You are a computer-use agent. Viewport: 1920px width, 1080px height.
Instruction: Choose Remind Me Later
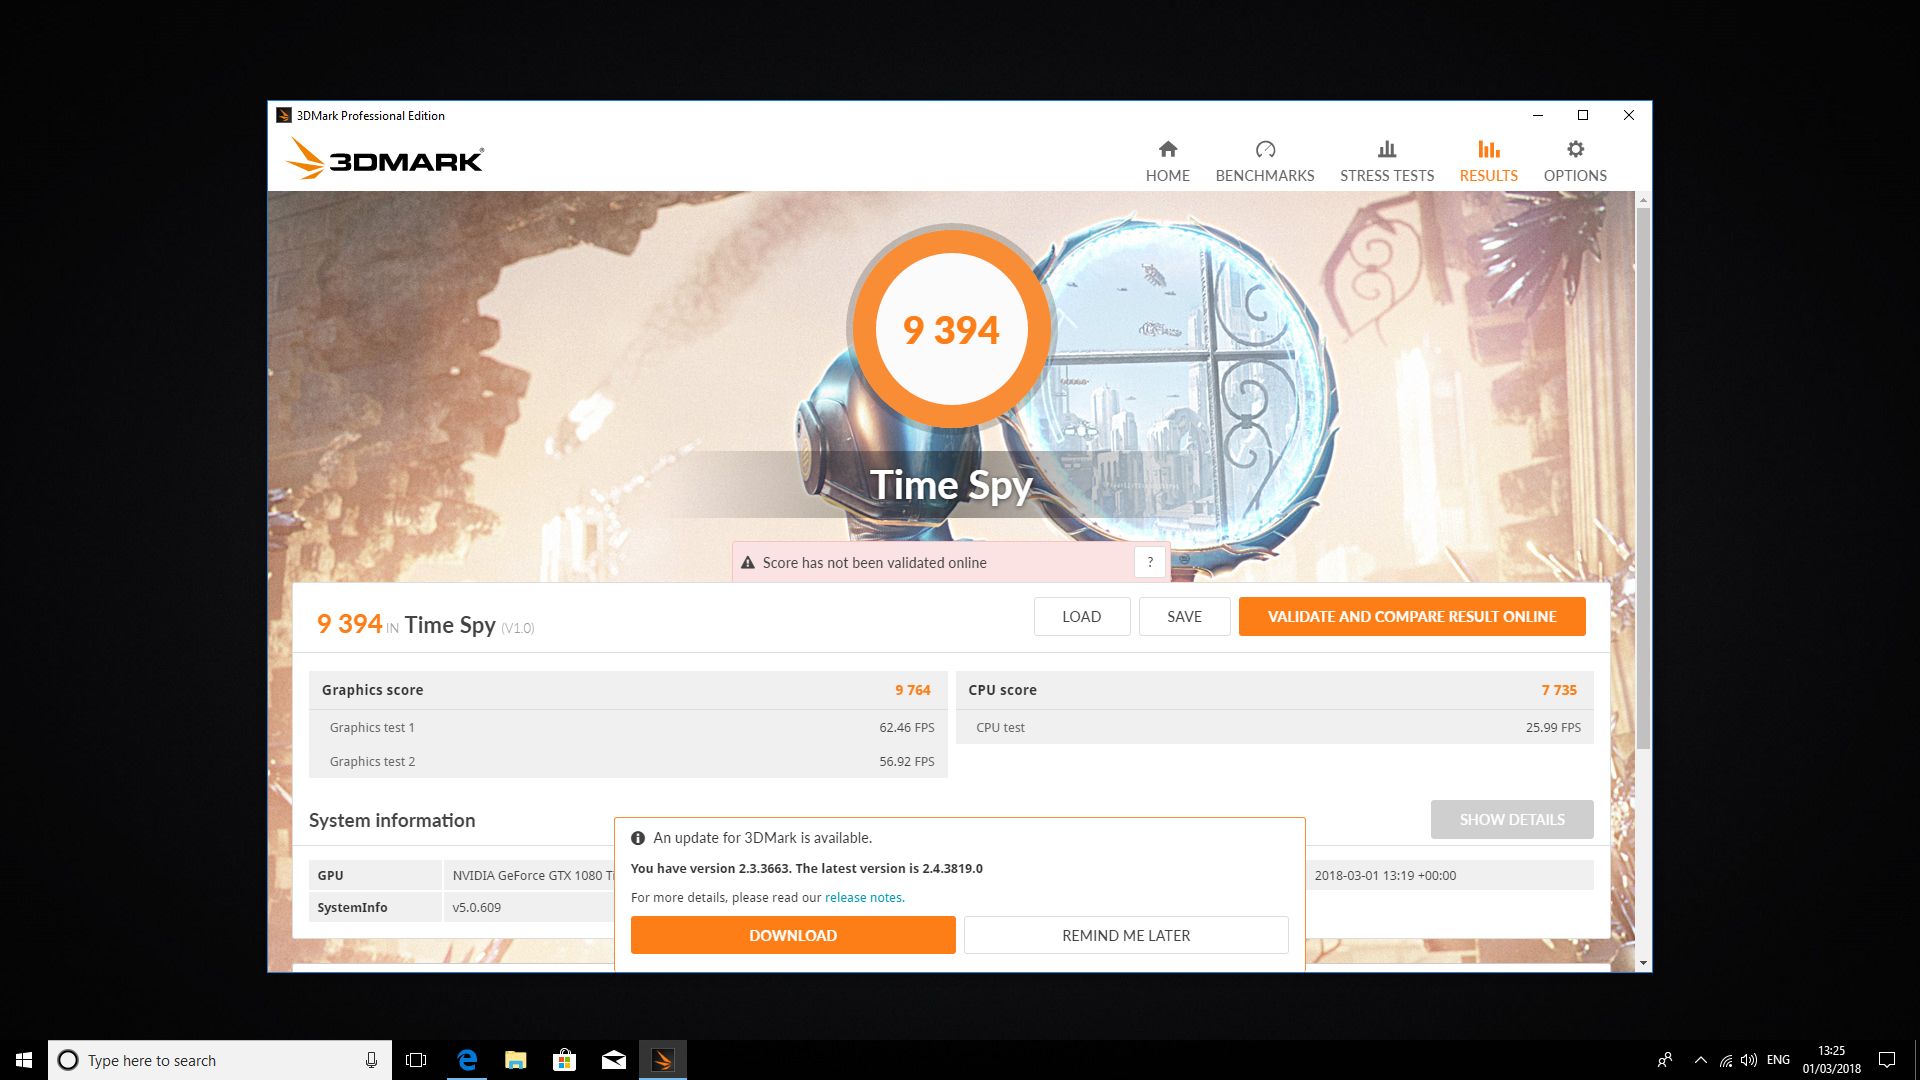coord(1125,935)
